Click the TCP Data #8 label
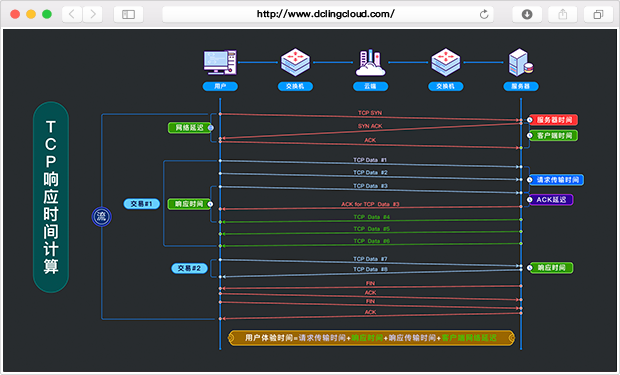The height and width of the screenshot is (375, 620). pyautogui.click(x=370, y=269)
